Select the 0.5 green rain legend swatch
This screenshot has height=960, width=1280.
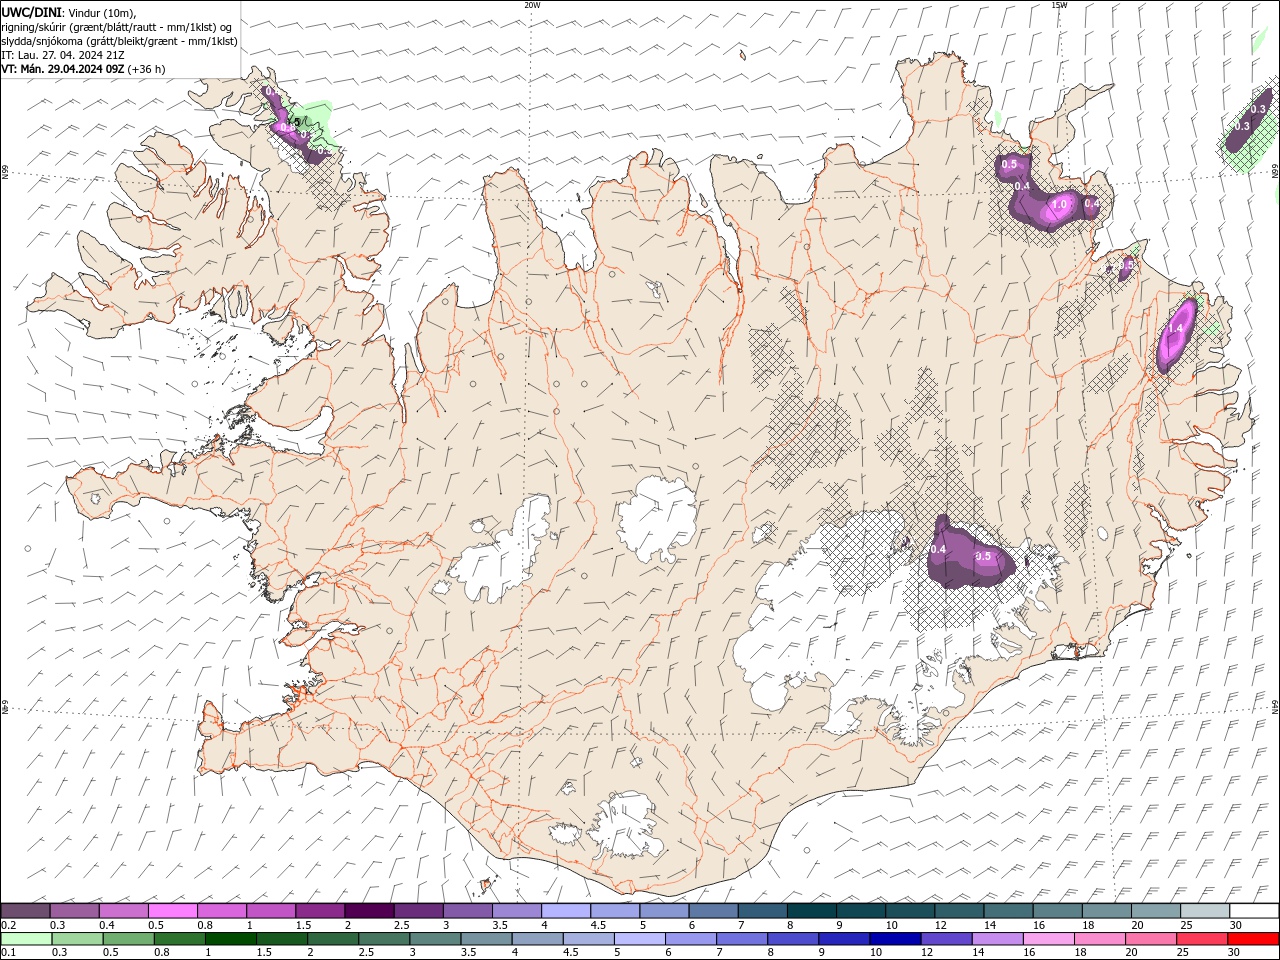pyautogui.click(x=128, y=939)
